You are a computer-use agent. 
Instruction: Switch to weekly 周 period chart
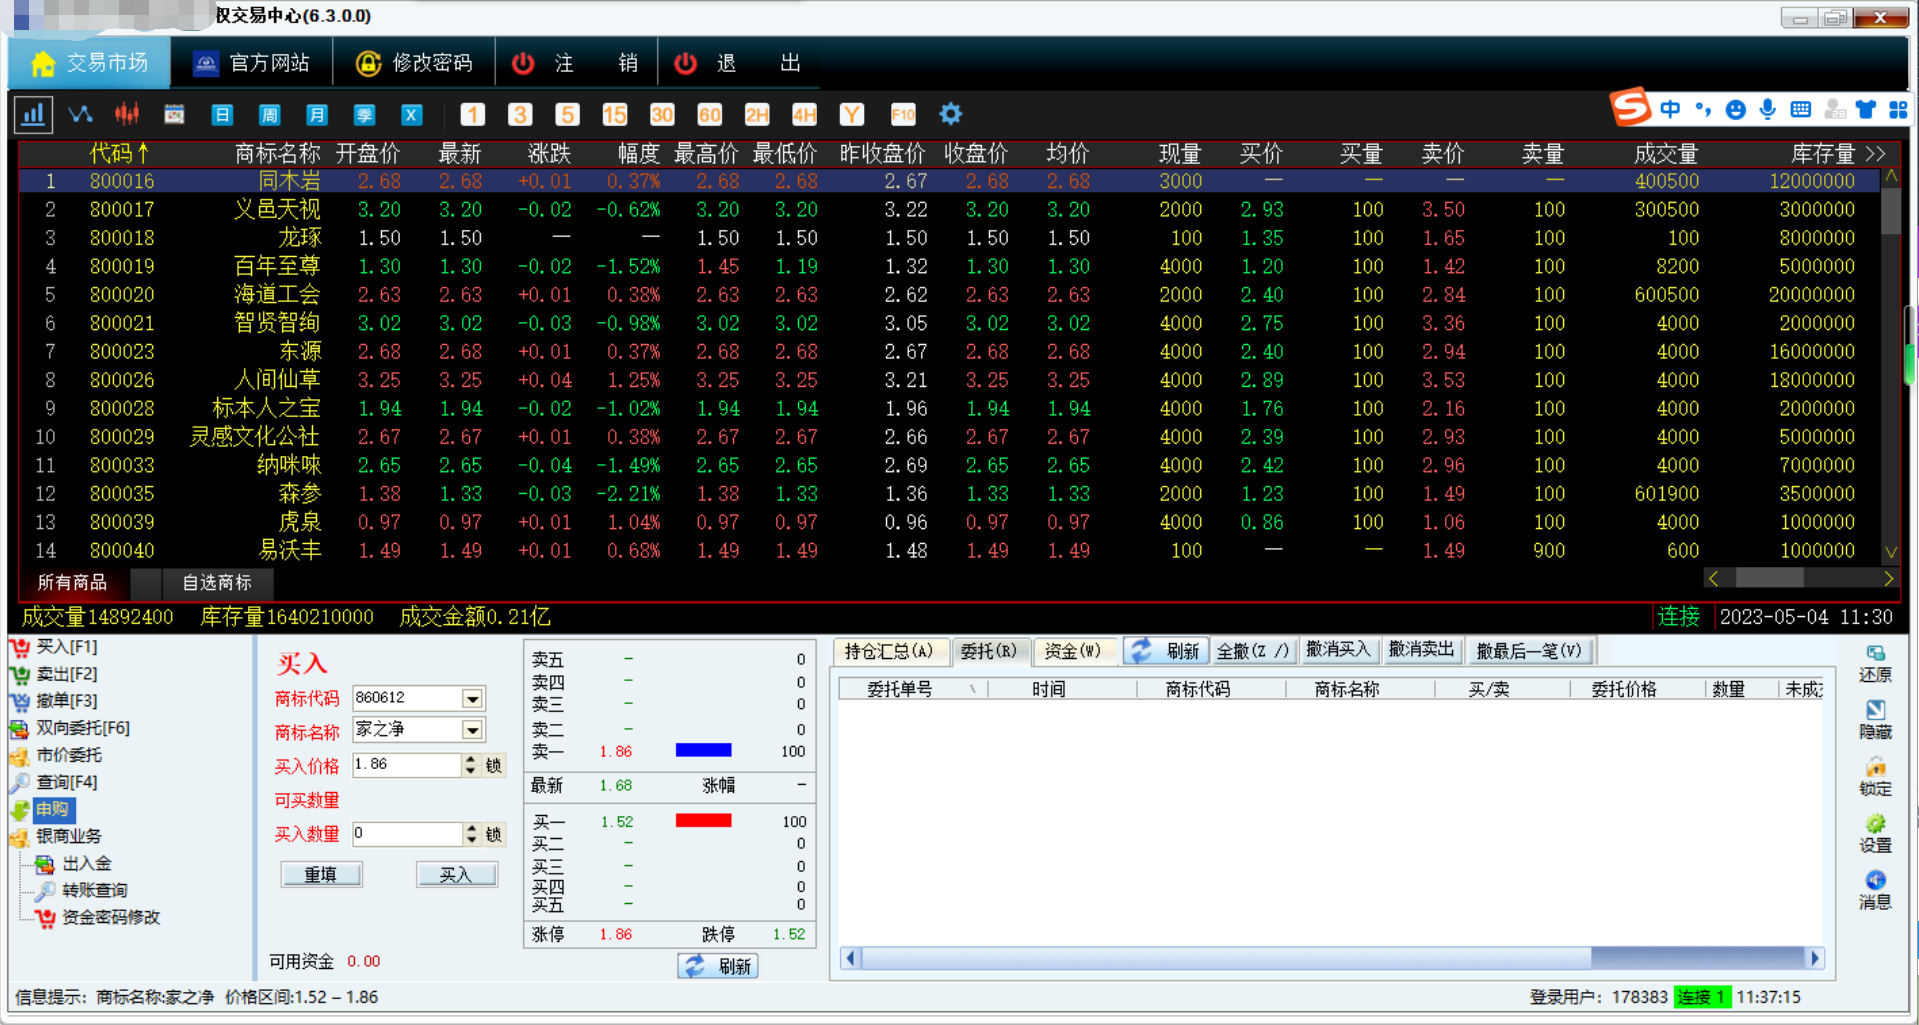[x=269, y=115]
